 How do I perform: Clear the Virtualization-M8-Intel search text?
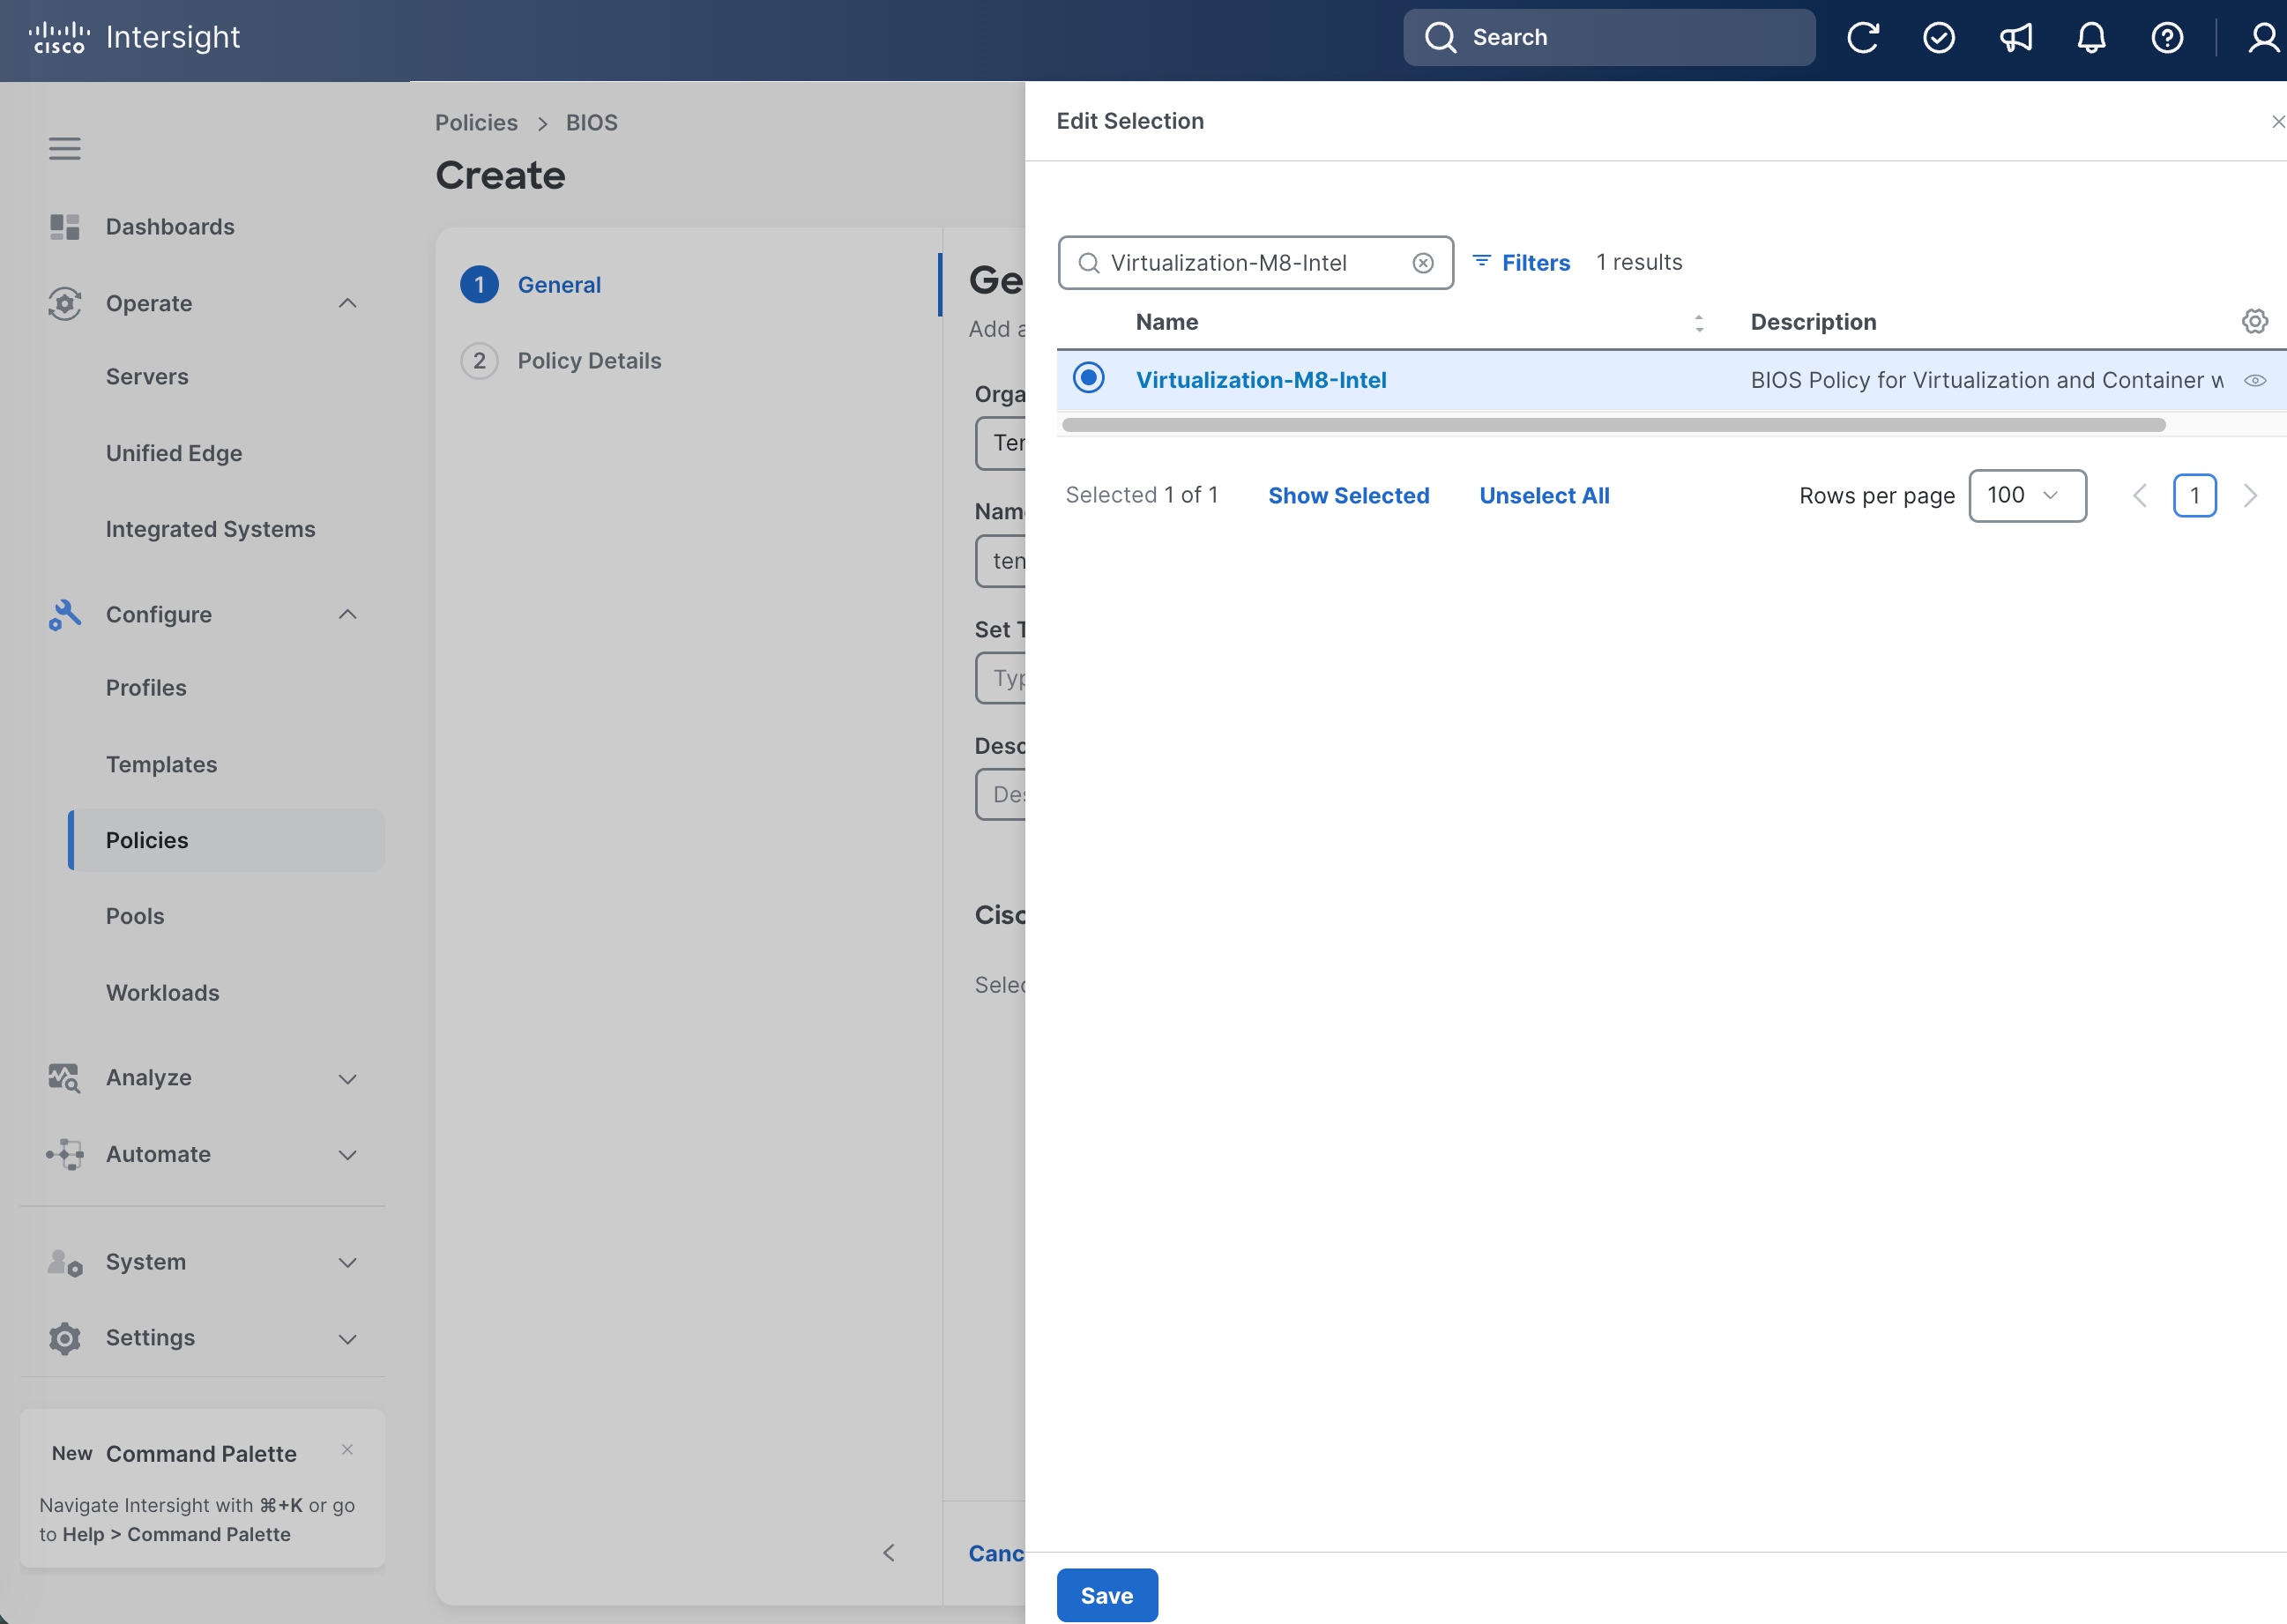1423,263
